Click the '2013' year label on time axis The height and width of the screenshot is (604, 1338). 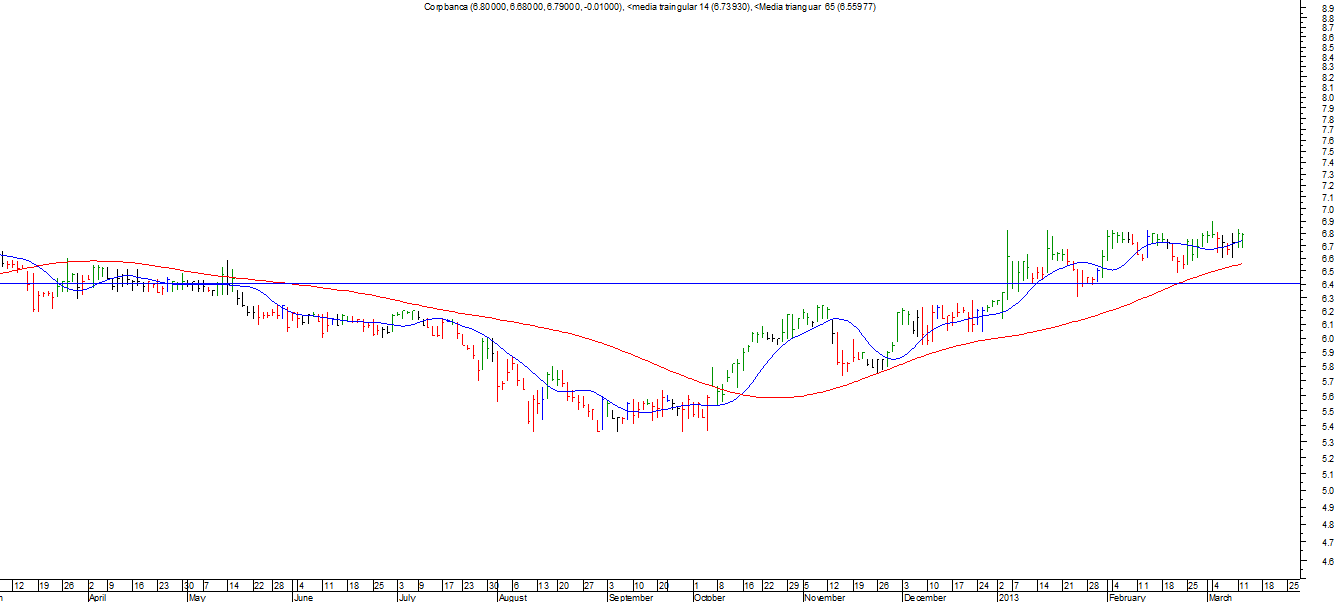1009,597
